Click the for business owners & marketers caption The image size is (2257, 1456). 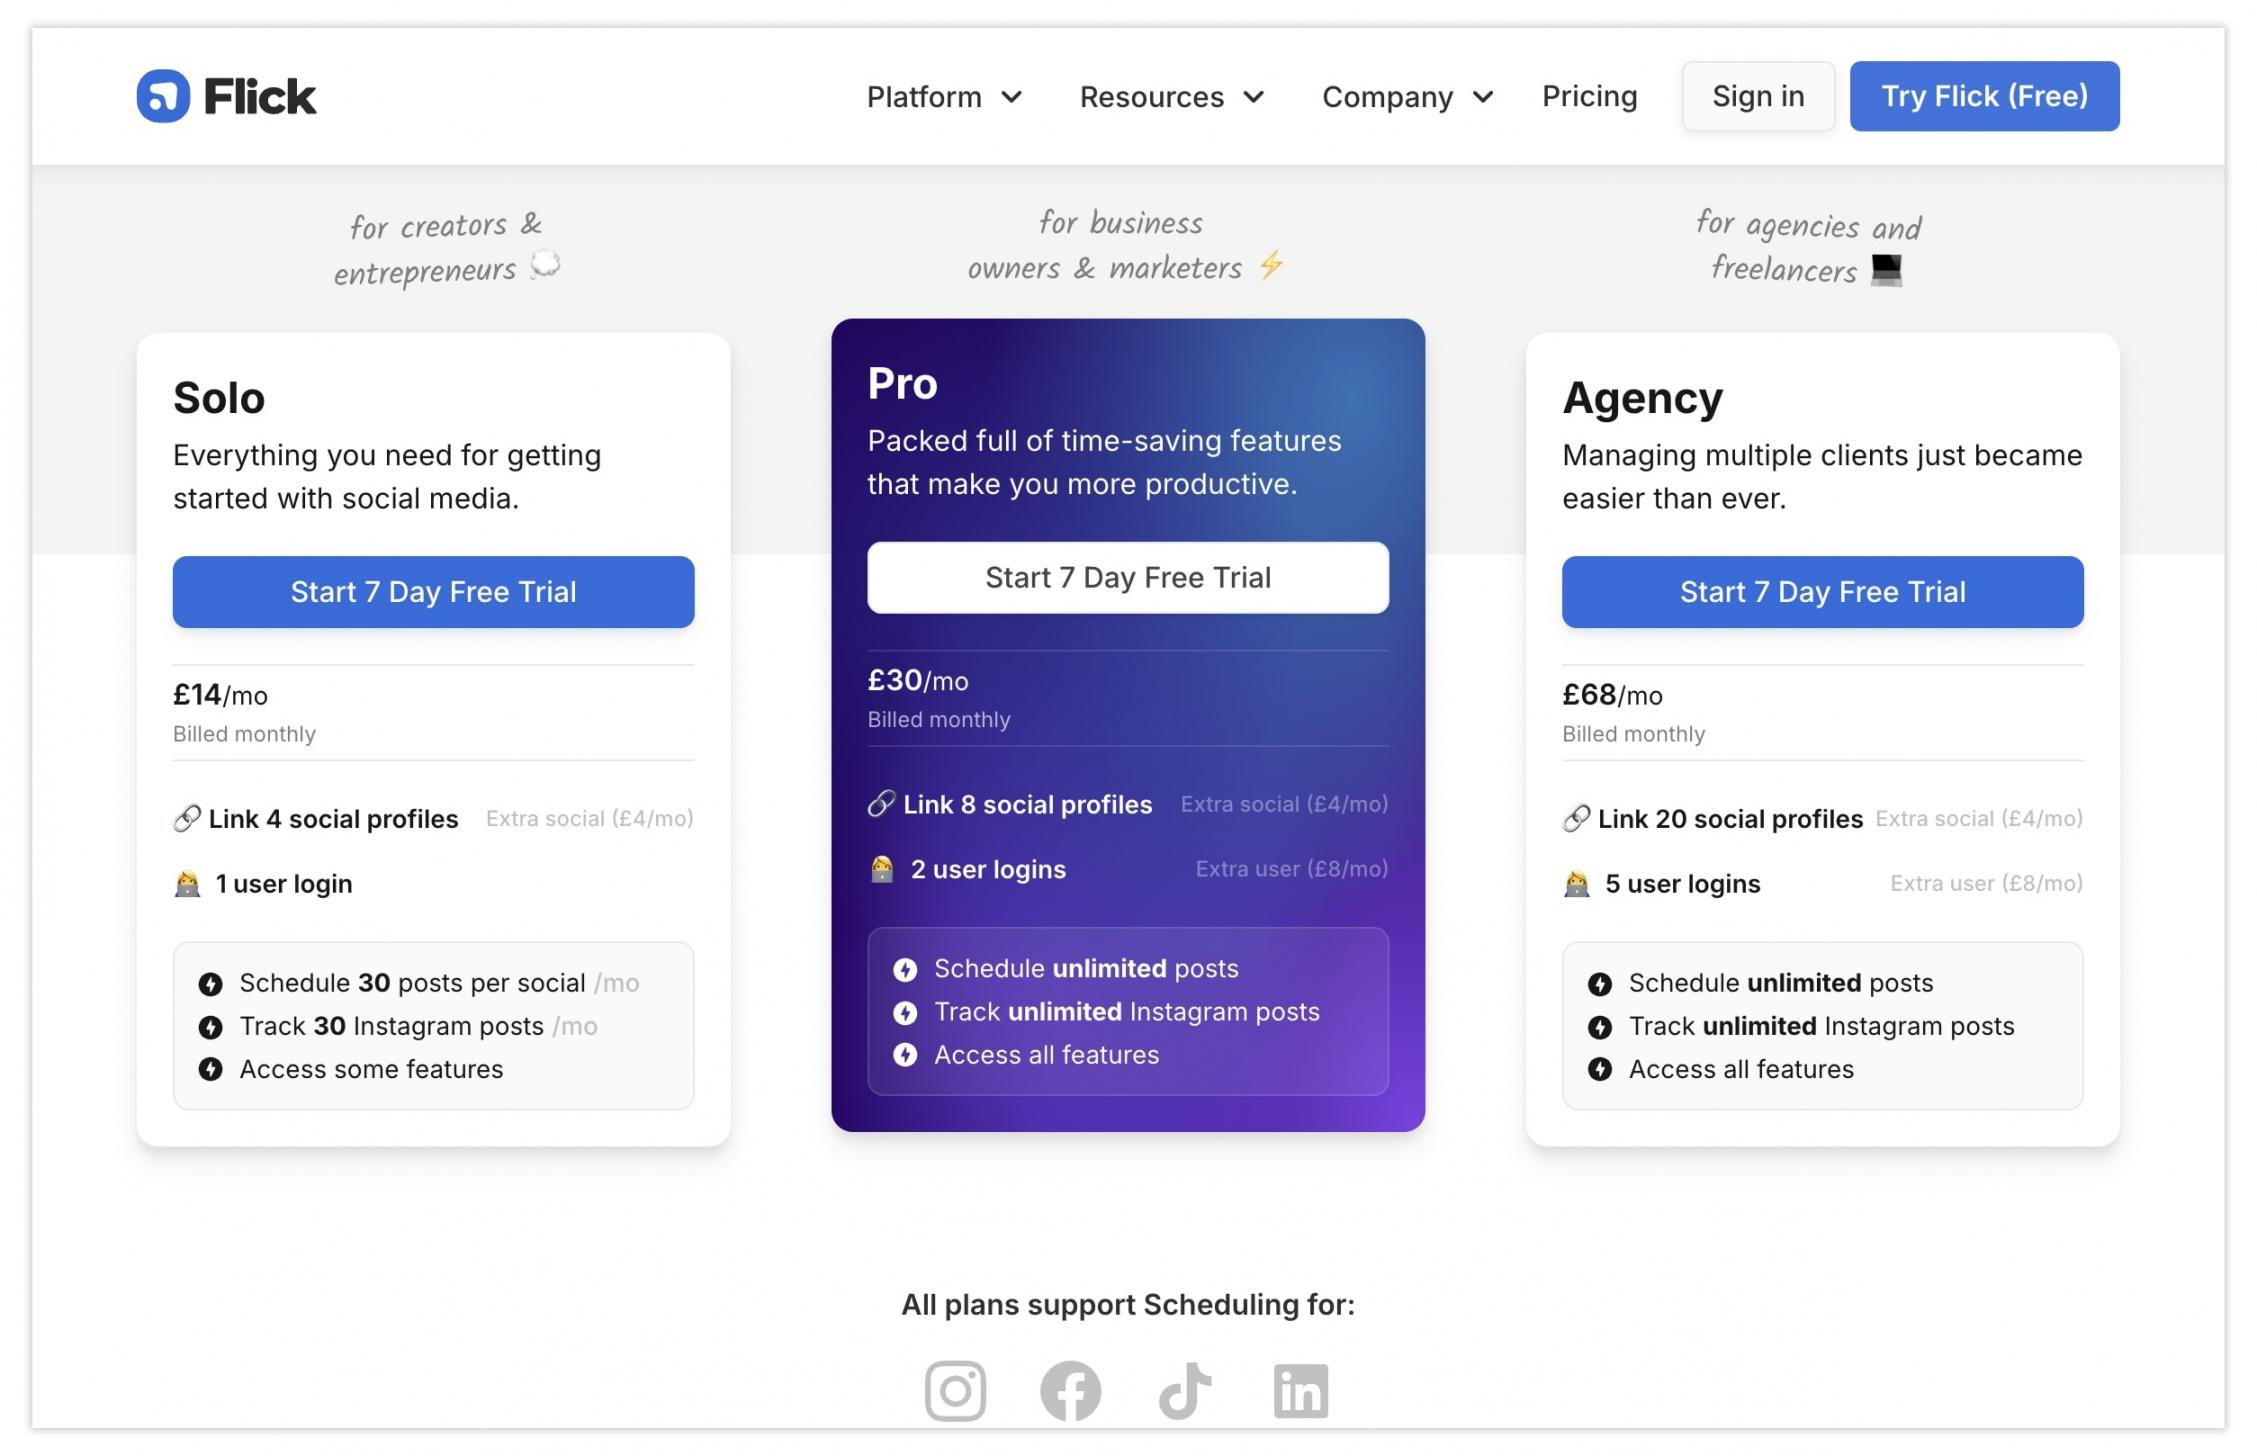tap(1126, 245)
